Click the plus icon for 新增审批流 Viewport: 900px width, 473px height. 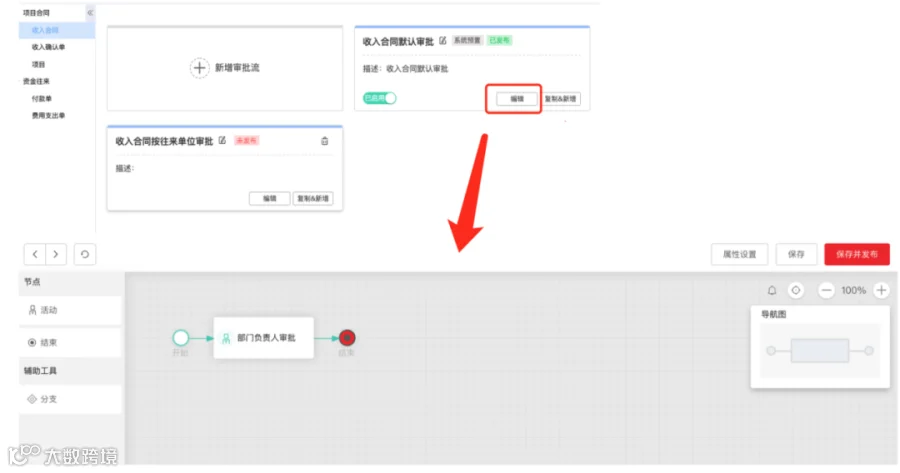coord(199,68)
